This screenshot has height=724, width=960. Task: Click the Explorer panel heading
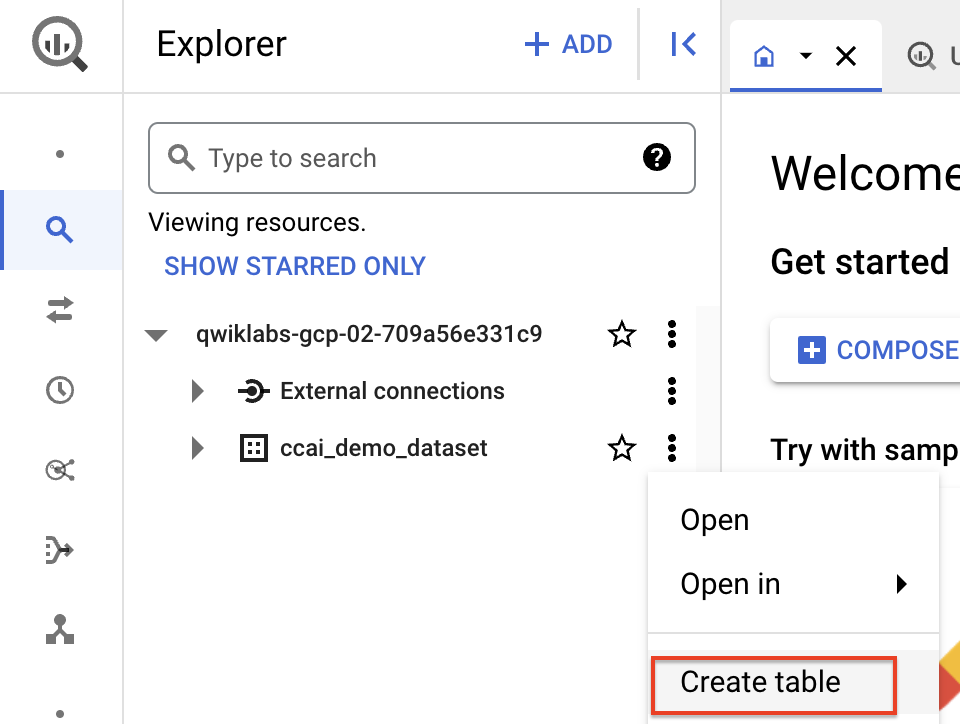click(x=221, y=44)
